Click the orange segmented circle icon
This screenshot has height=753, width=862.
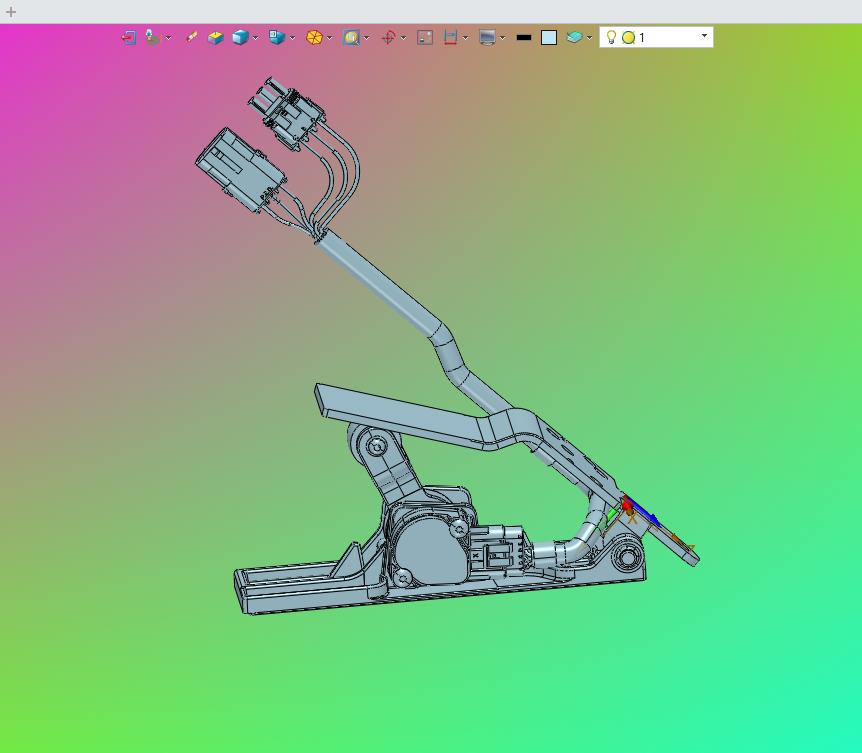(314, 37)
